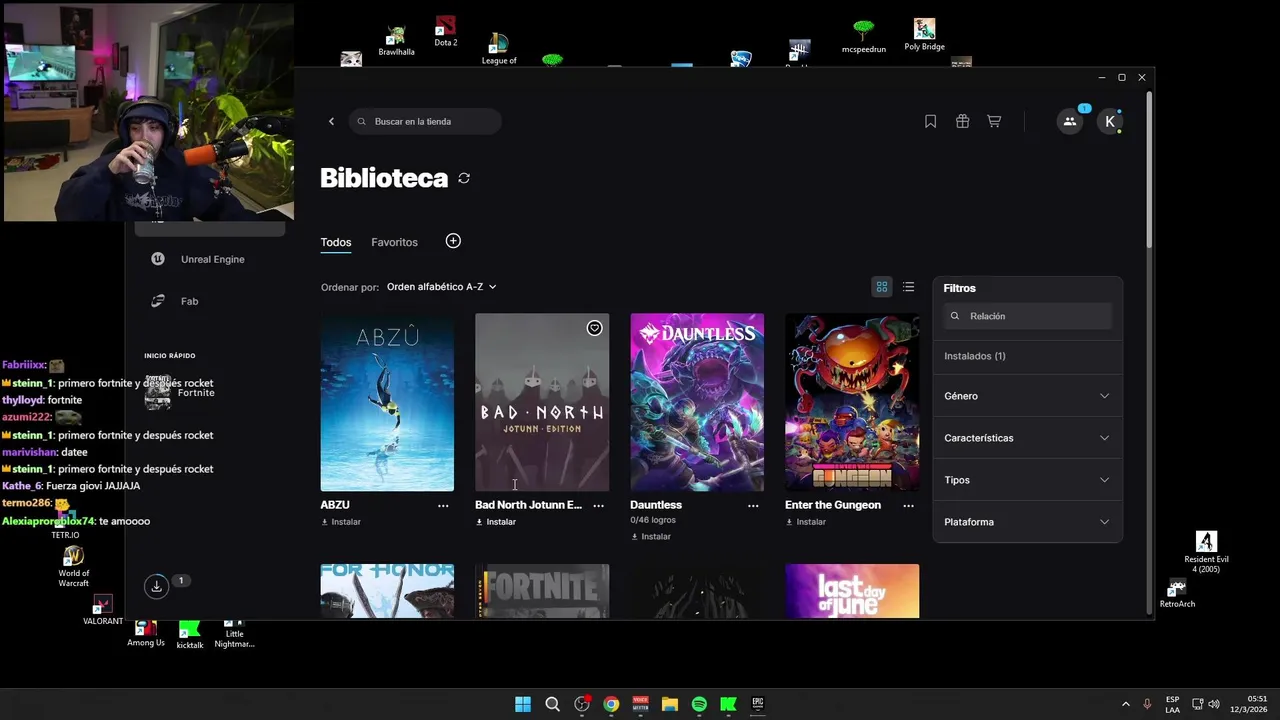Viewport: 1280px width, 720px height.
Task: Expand the Tipos filter
Action: point(1027,480)
